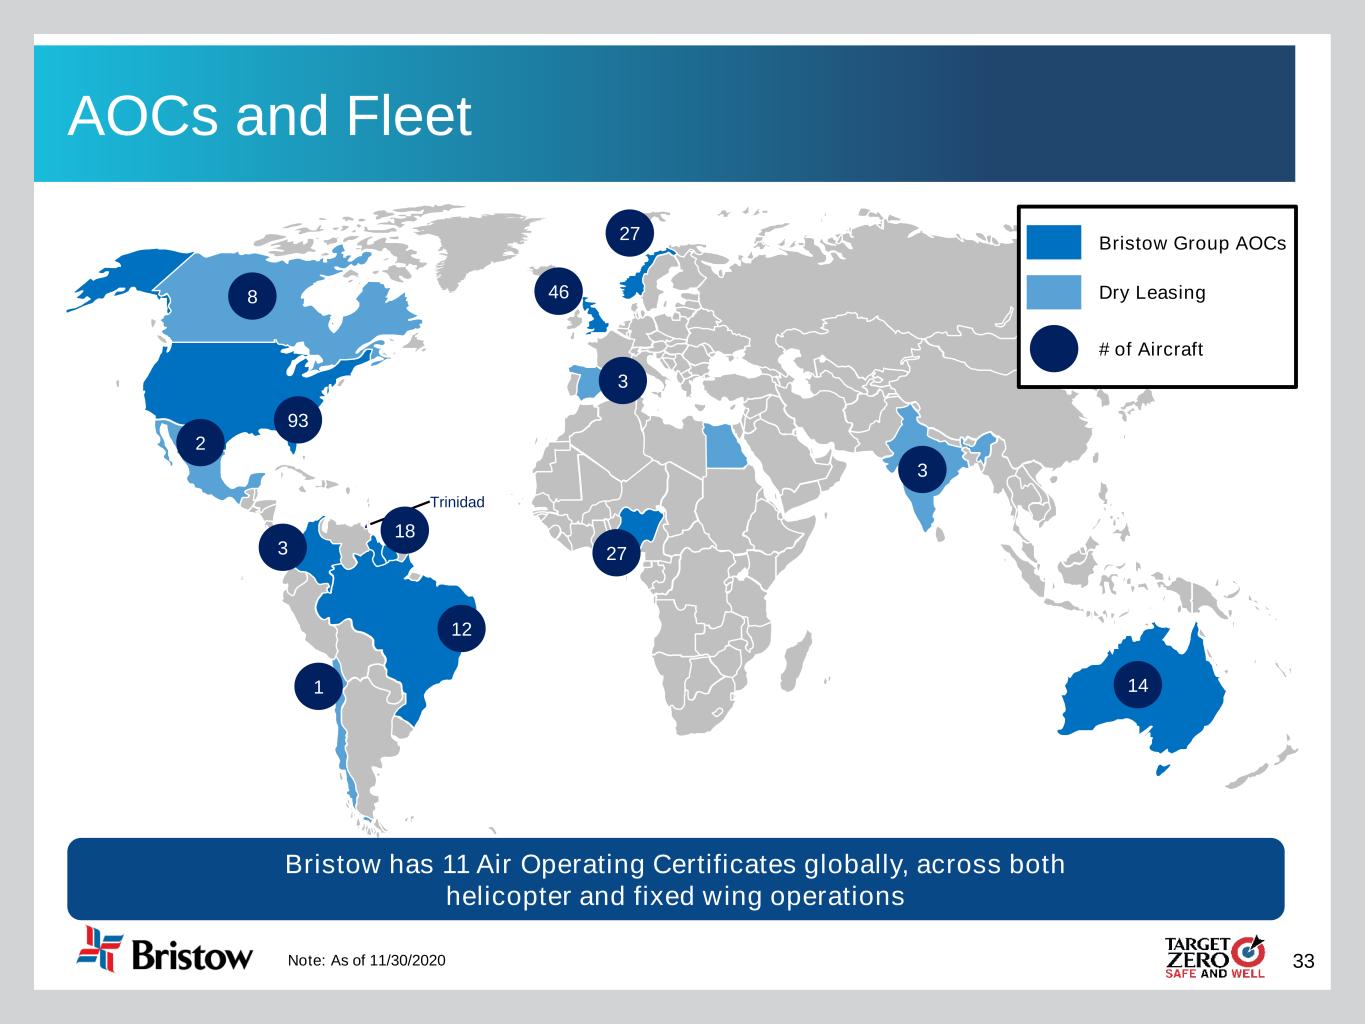1365x1024 pixels.
Task: Click the '# of Aircraft' legend circle
Action: coord(1053,349)
